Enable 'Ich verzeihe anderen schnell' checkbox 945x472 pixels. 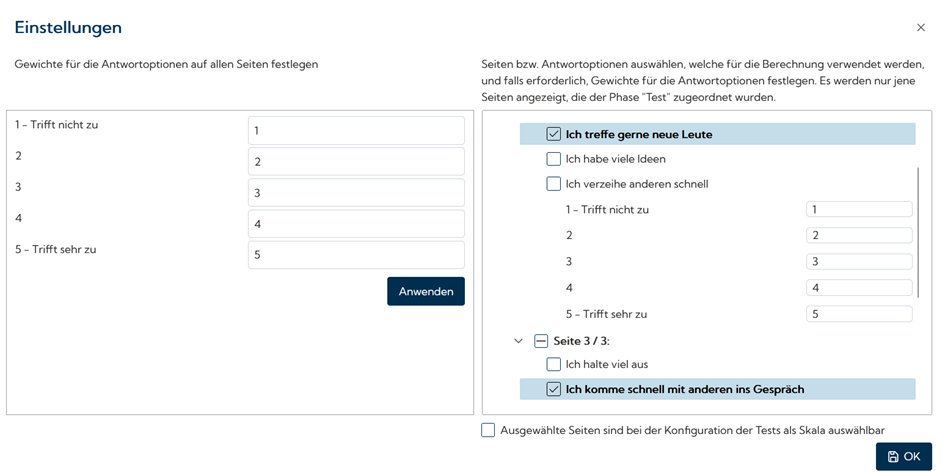click(553, 184)
